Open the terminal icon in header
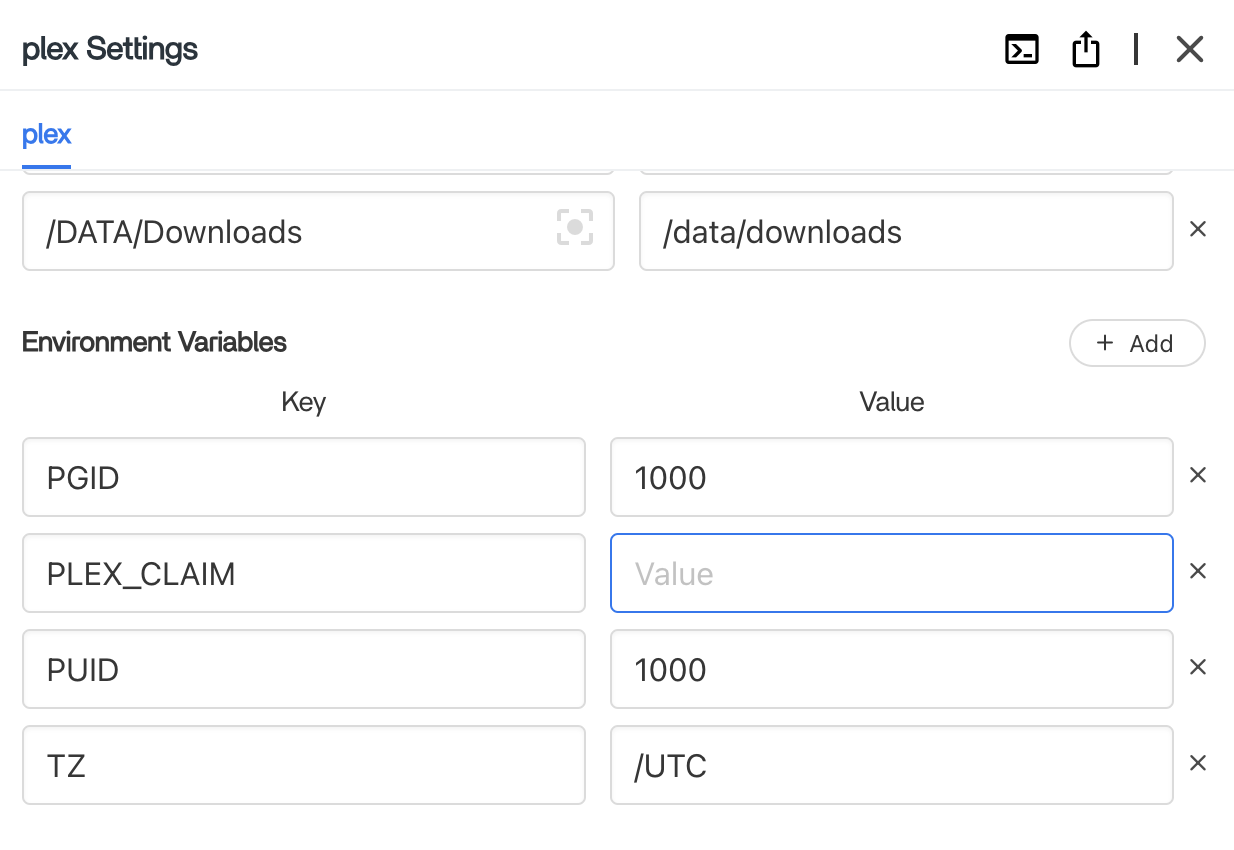This screenshot has height=850, width=1234. [1021, 49]
